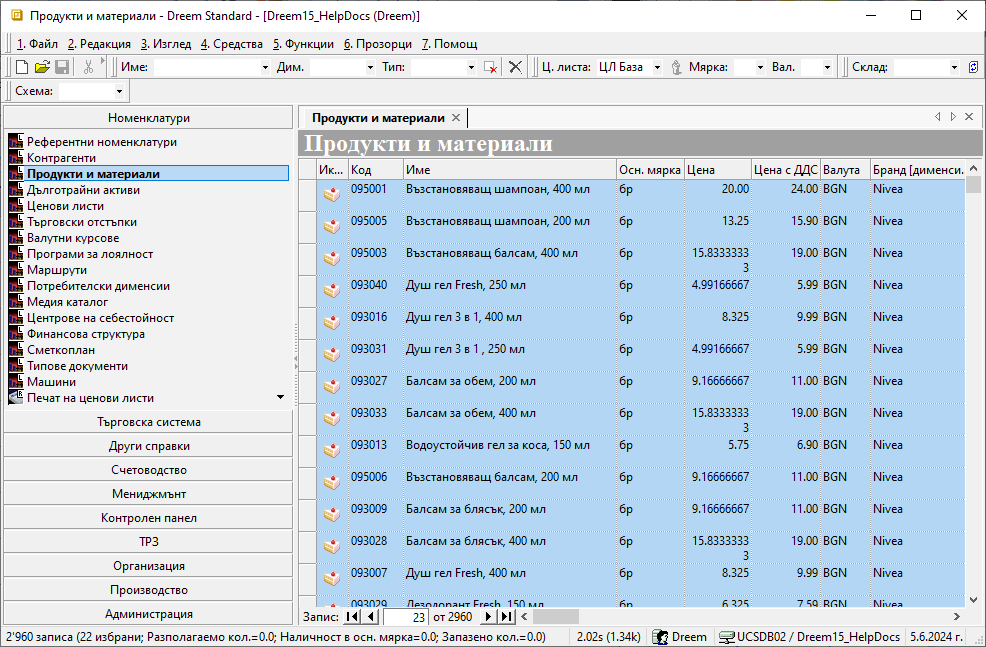Open the Счетоводство navigation section
This screenshot has width=986, height=647.
[x=149, y=470]
